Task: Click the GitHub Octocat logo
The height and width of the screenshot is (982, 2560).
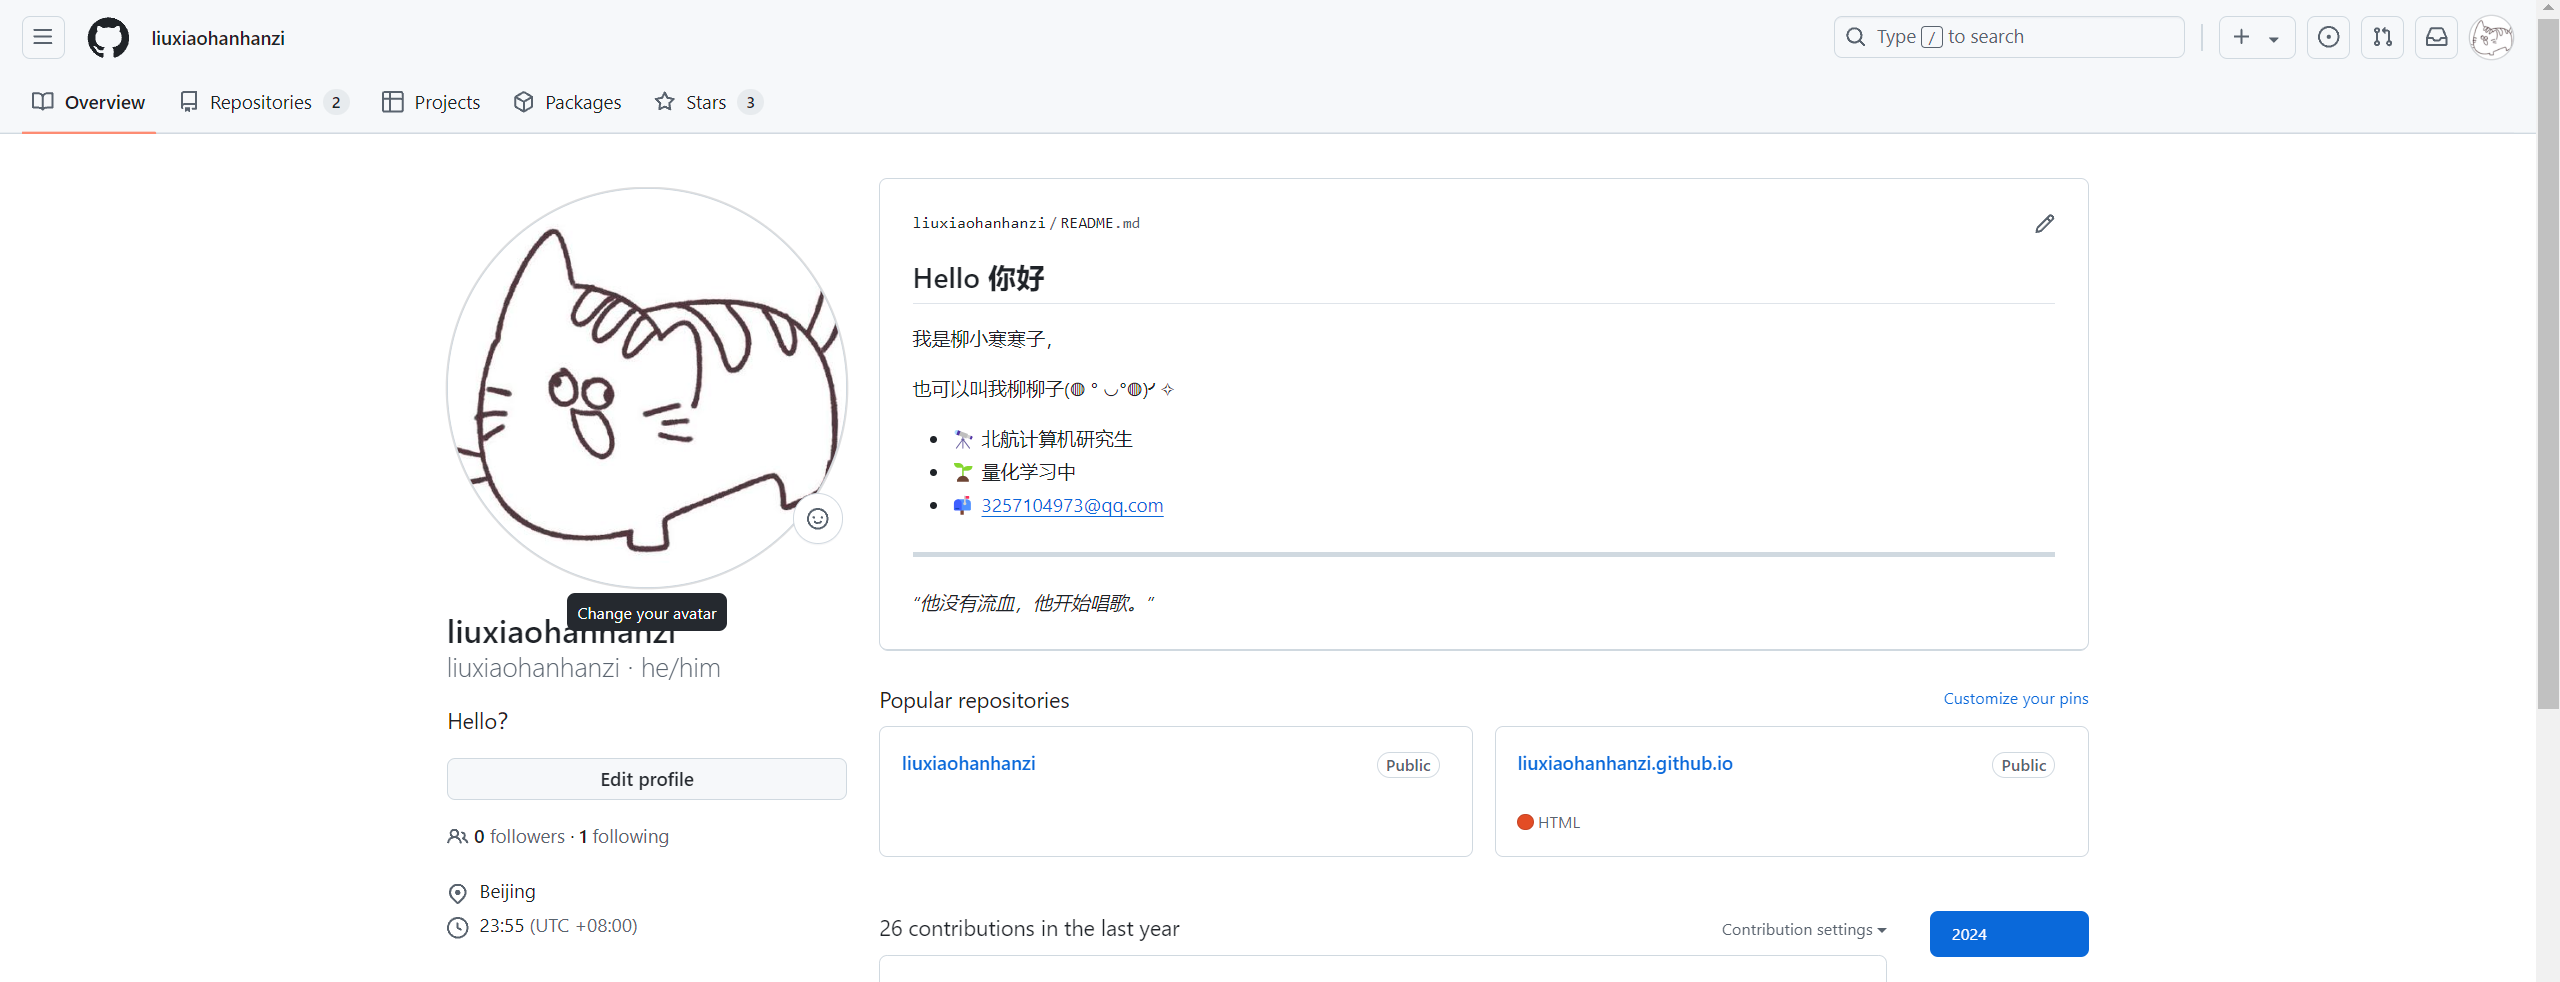Action: [108, 38]
